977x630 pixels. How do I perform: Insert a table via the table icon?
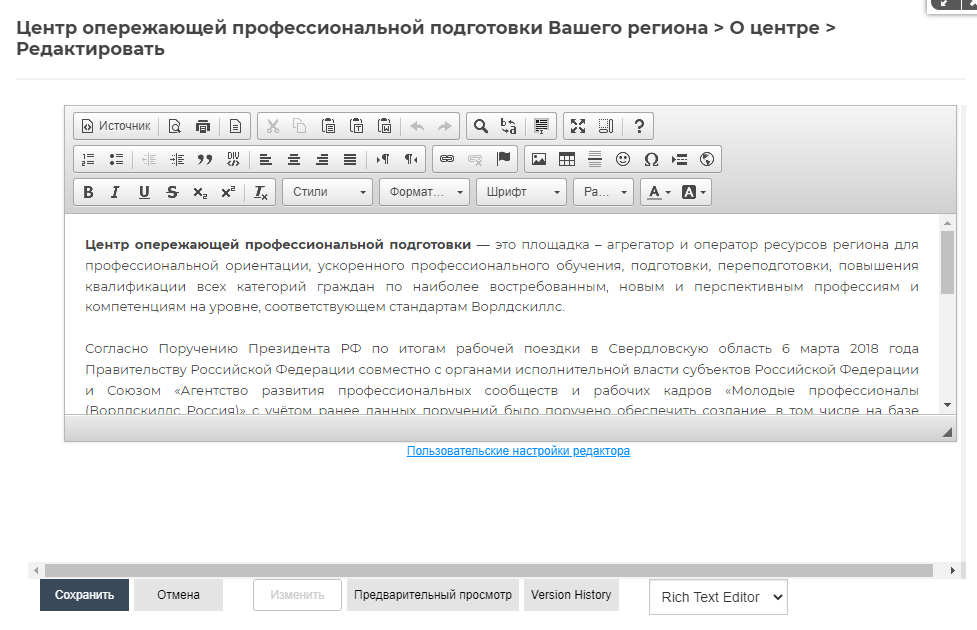(567, 159)
